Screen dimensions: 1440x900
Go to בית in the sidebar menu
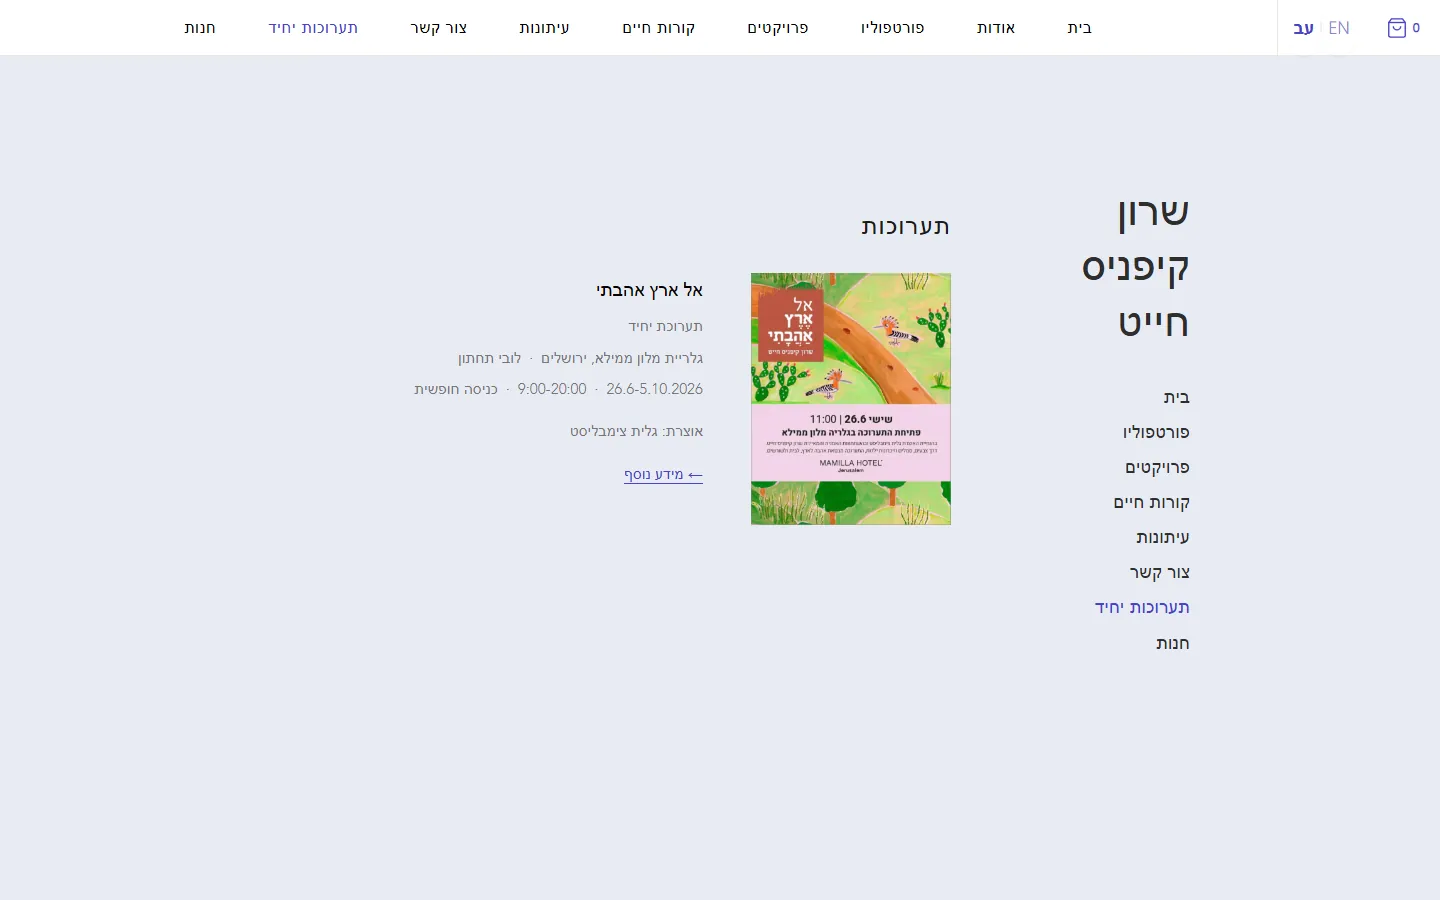tap(1177, 397)
